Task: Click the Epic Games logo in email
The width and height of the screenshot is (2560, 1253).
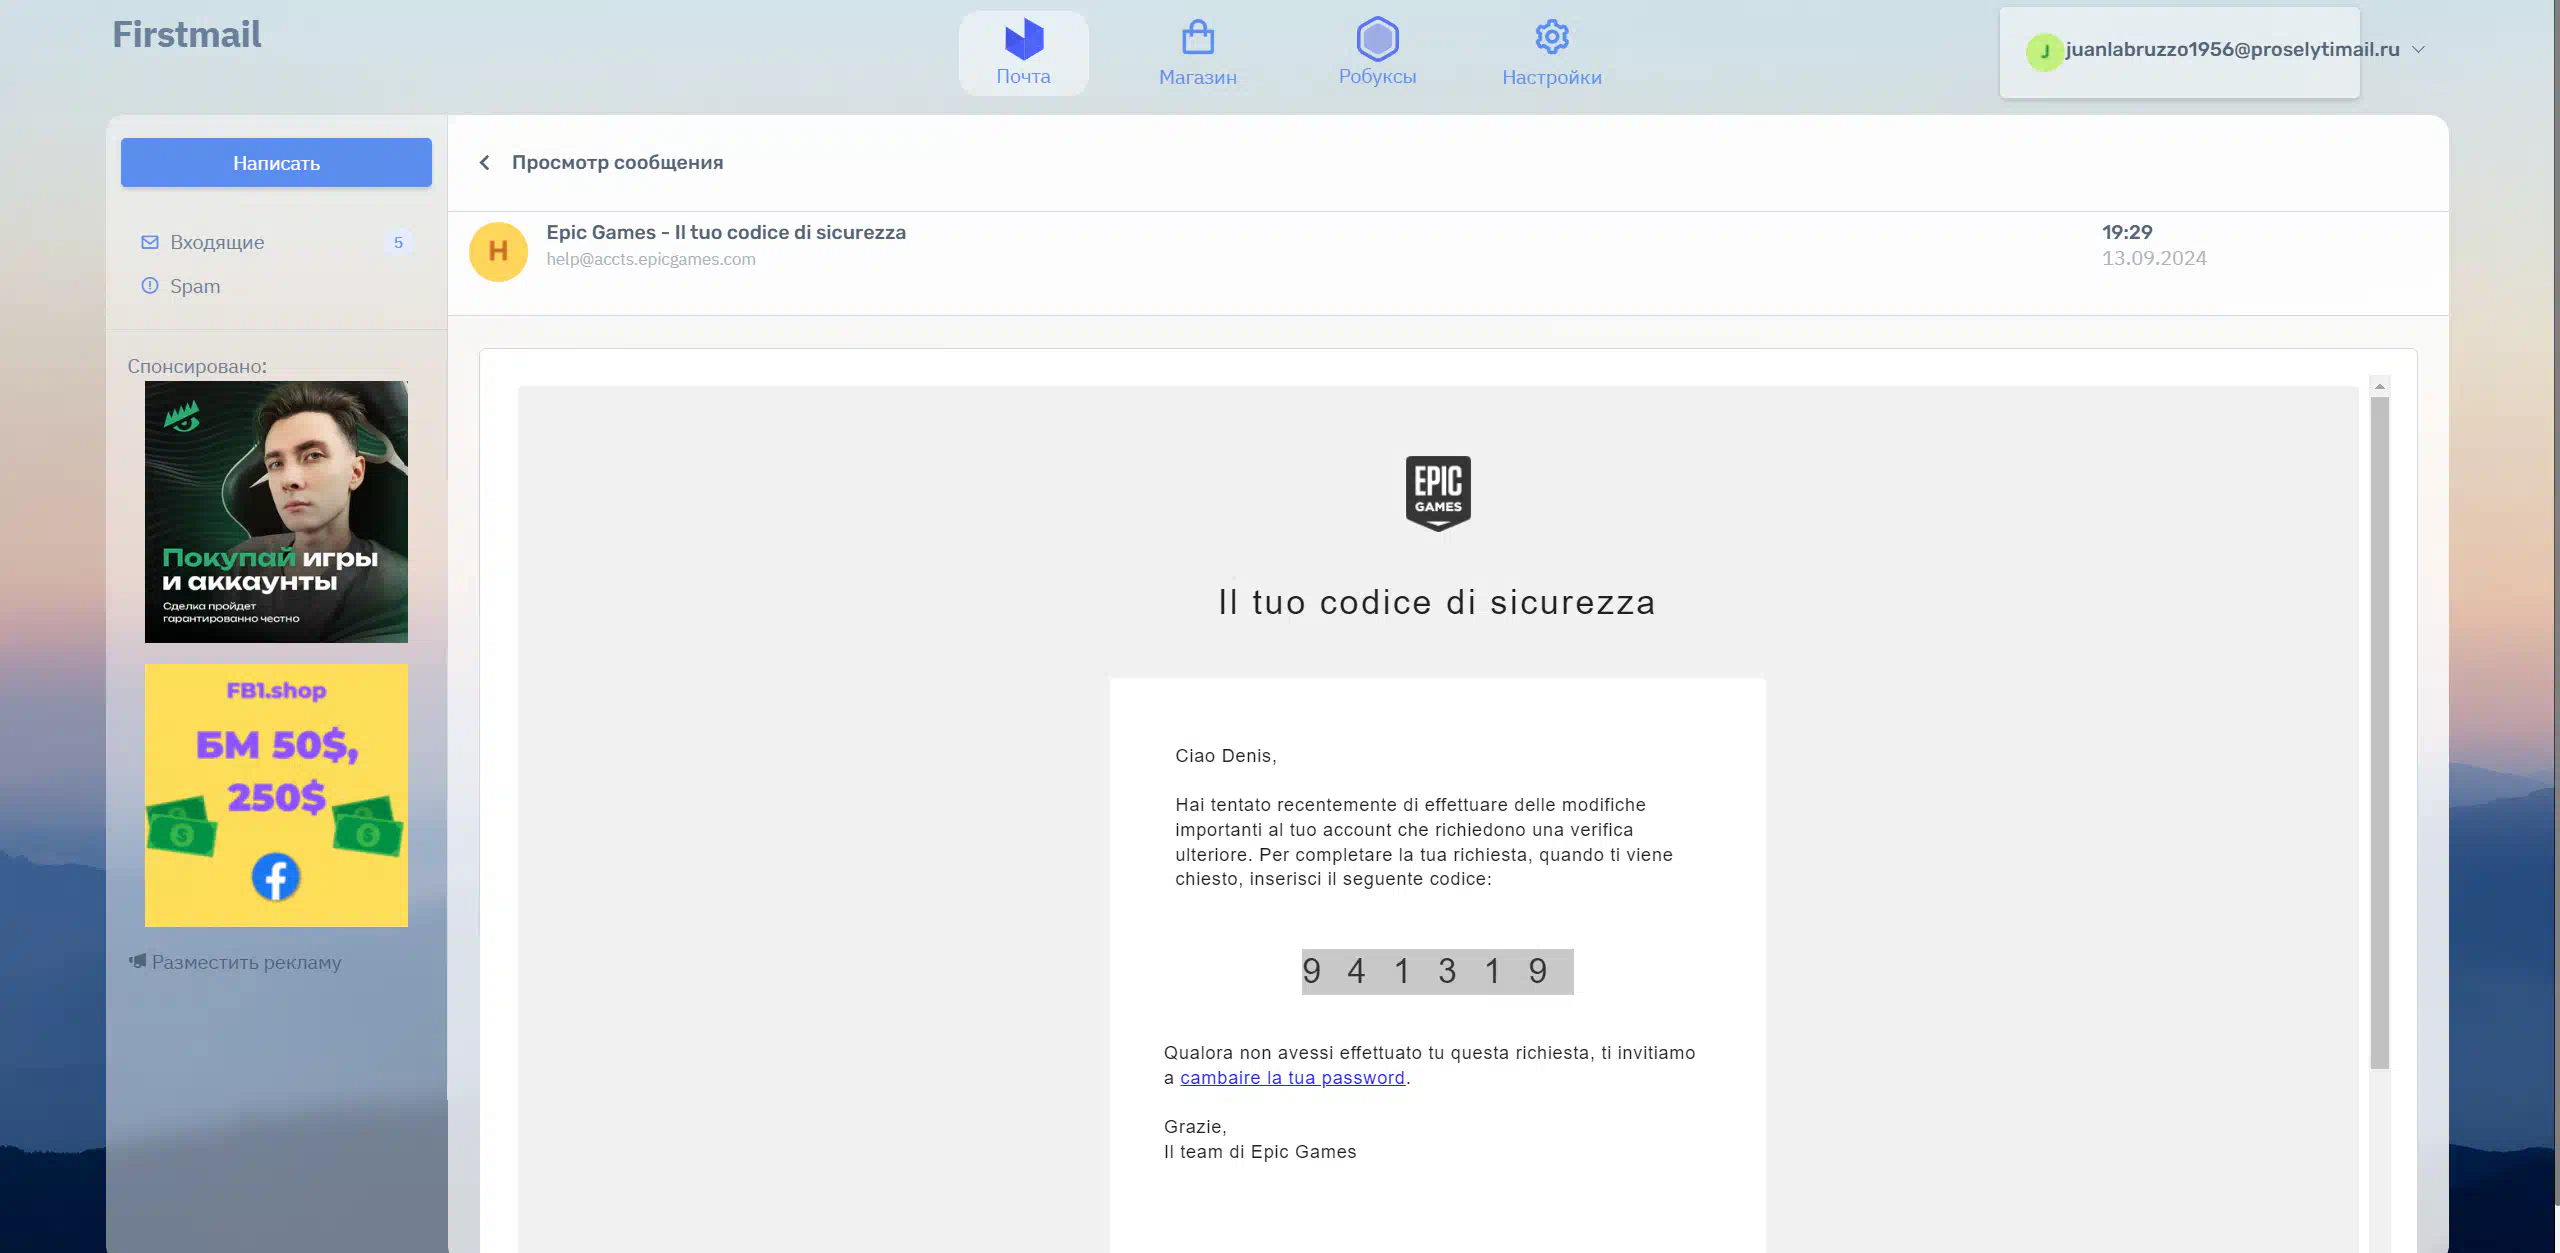Action: [x=1437, y=493]
